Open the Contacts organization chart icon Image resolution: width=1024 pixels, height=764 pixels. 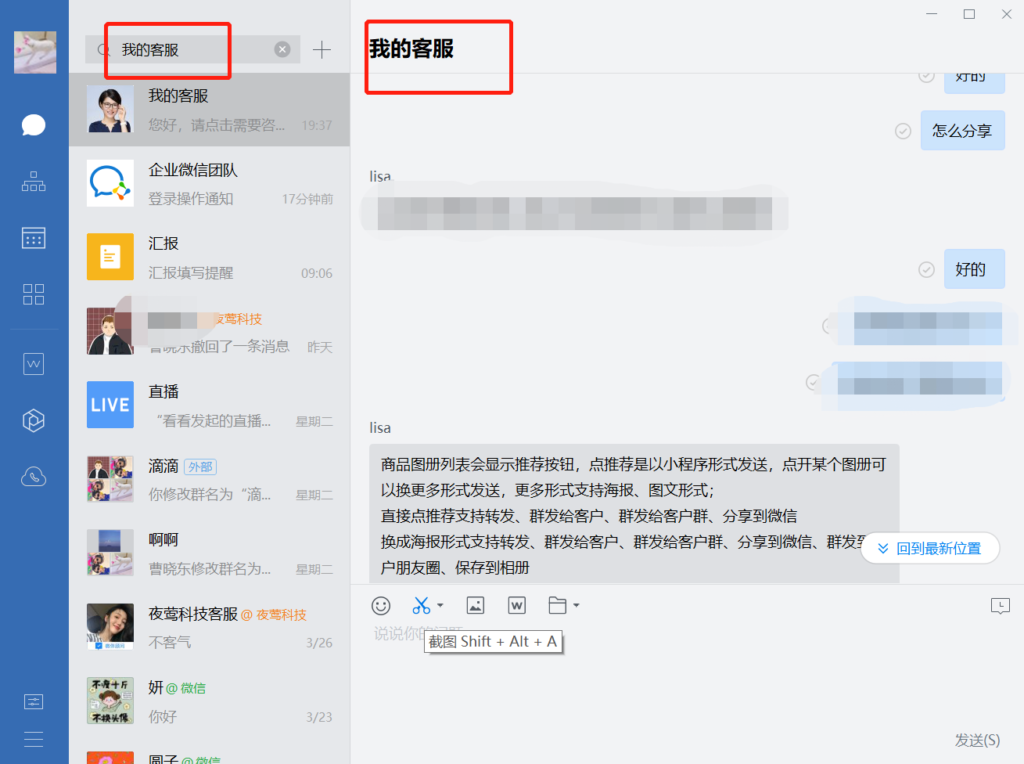click(x=33, y=181)
